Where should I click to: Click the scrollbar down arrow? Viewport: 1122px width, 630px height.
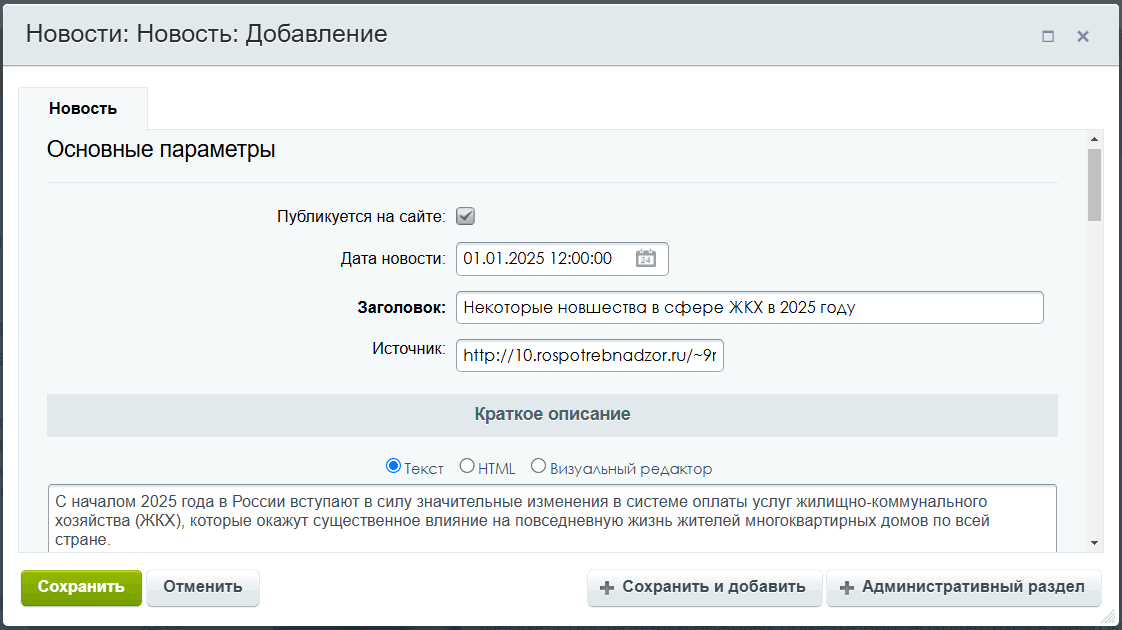point(1095,542)
